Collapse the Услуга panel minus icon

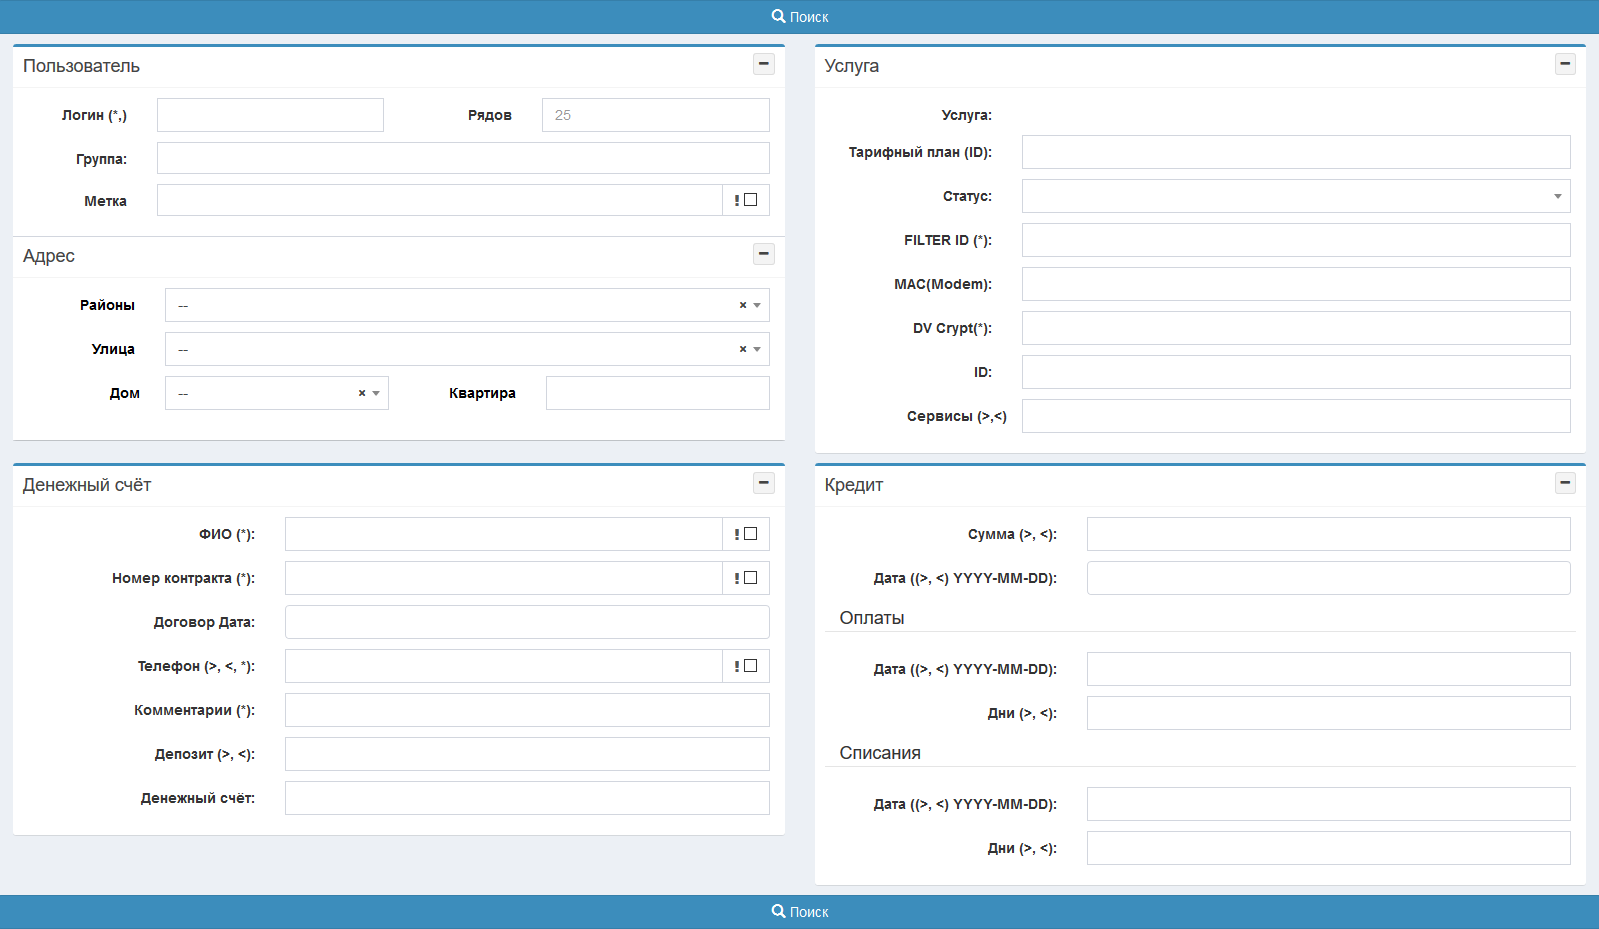(x=1565, y=64)
